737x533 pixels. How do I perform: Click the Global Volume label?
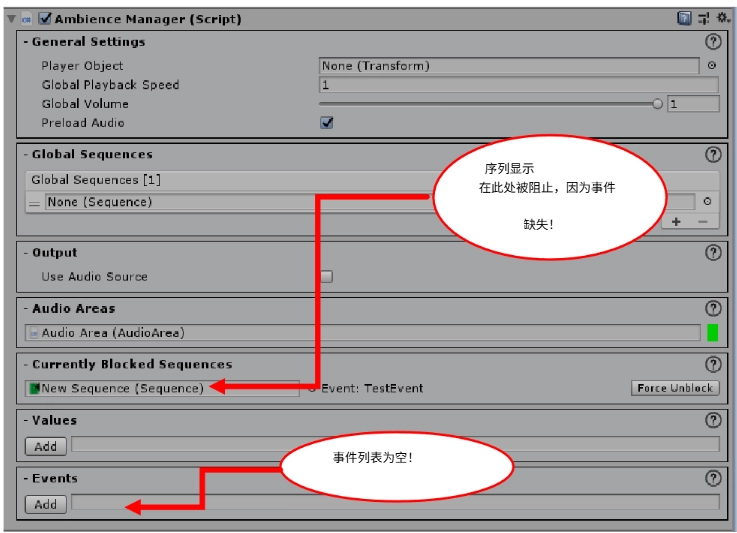click(85, 104)
